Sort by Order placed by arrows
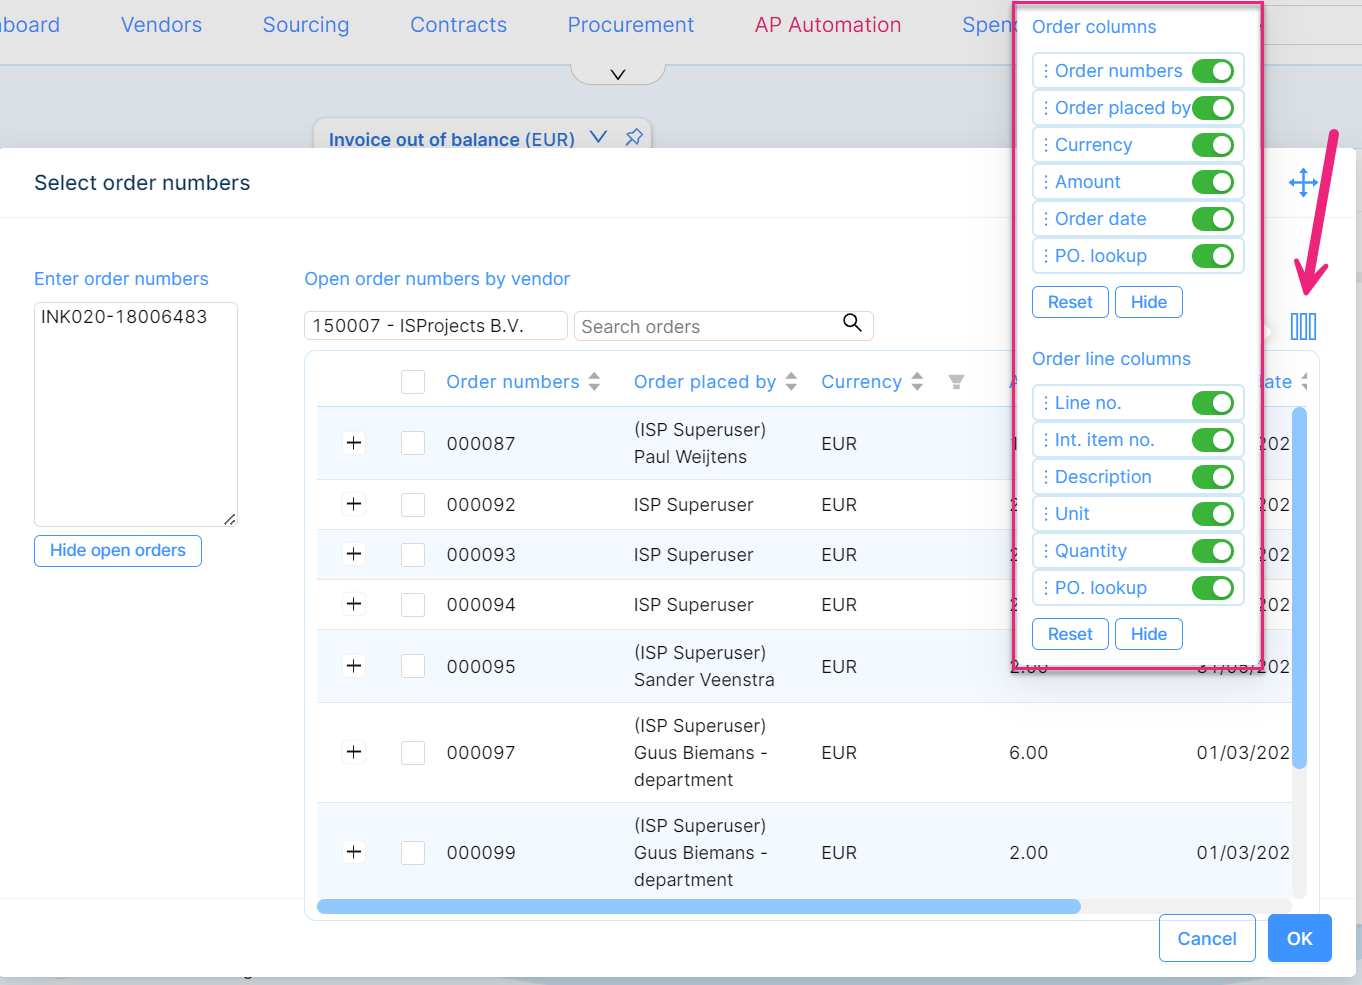 (x=791, y=382)
